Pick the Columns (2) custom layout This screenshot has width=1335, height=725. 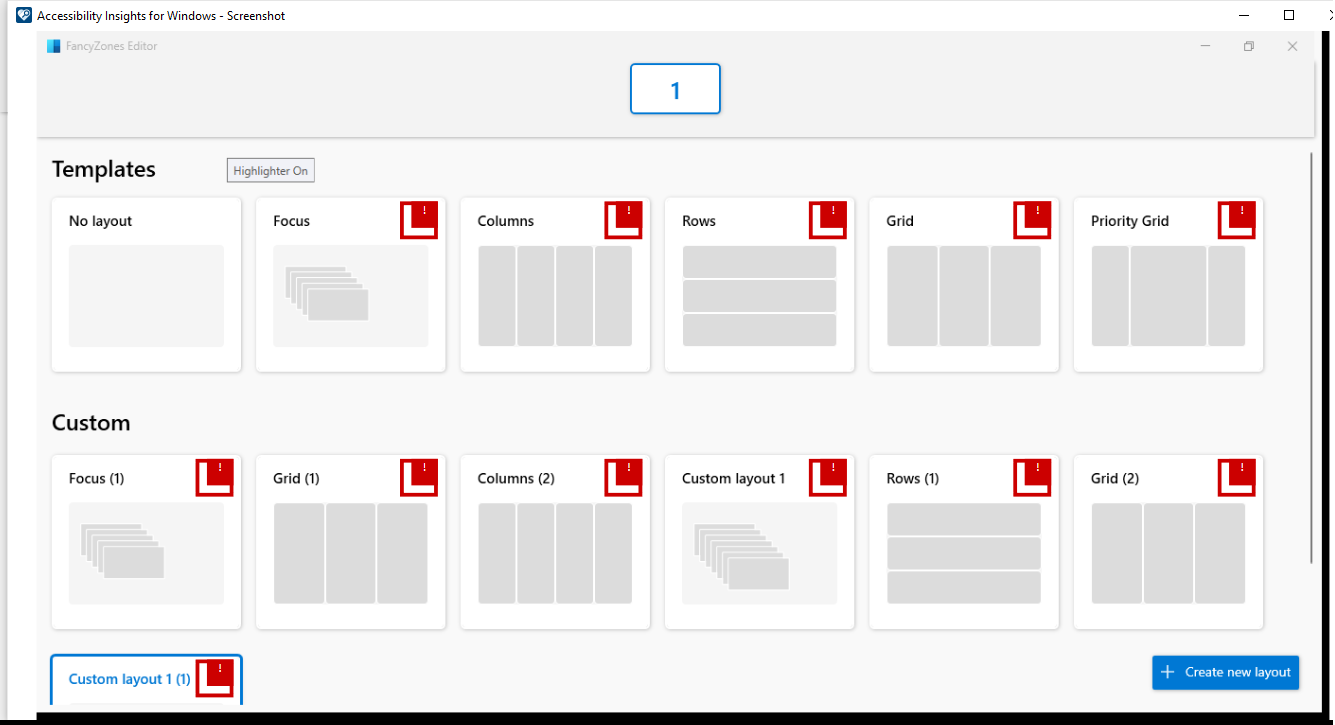pyautogui.click(x=555, y=542)
